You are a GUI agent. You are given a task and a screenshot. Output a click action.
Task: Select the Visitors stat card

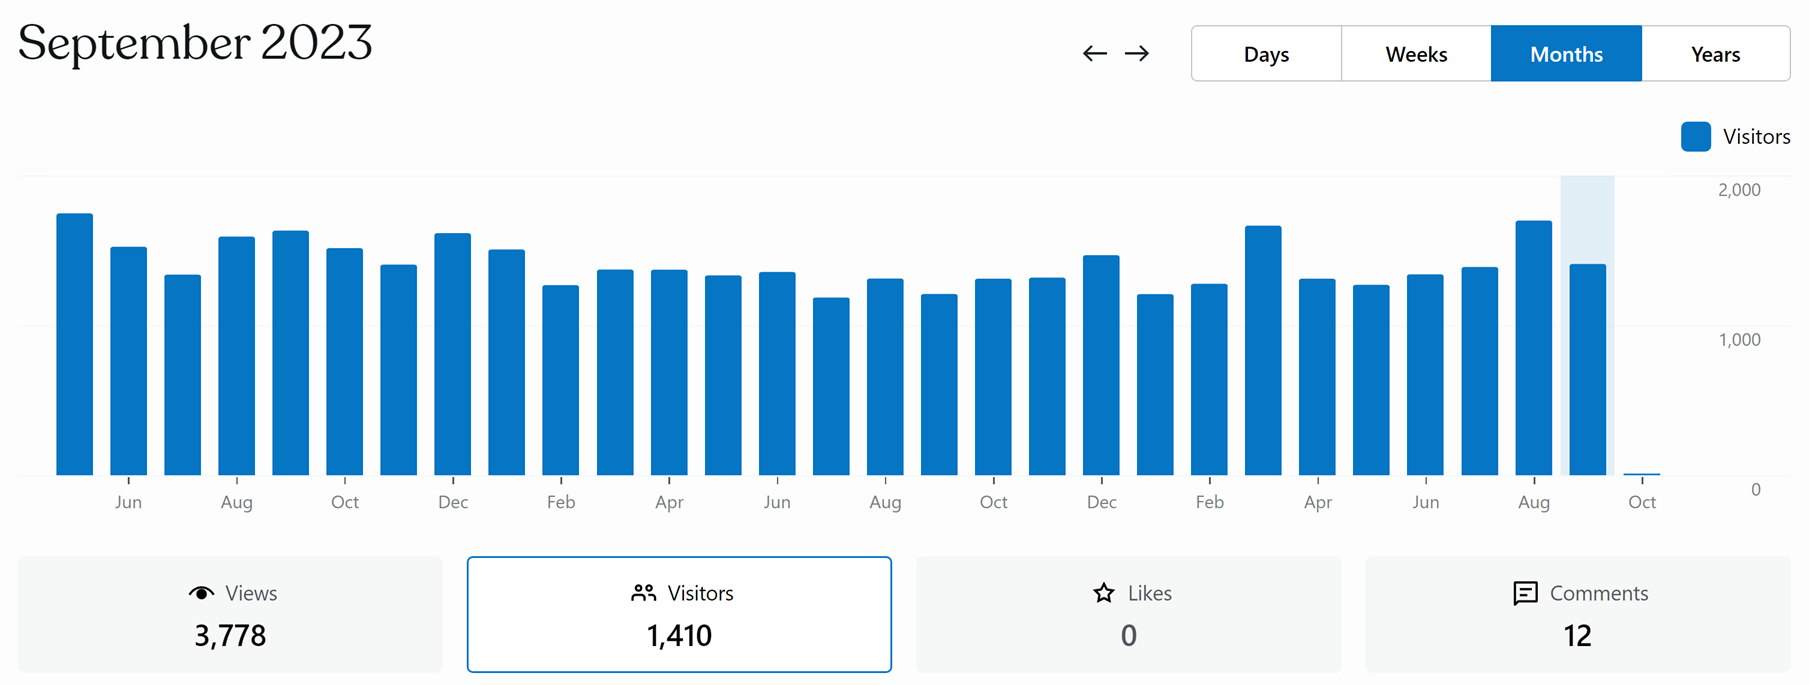tap(679, 614)
